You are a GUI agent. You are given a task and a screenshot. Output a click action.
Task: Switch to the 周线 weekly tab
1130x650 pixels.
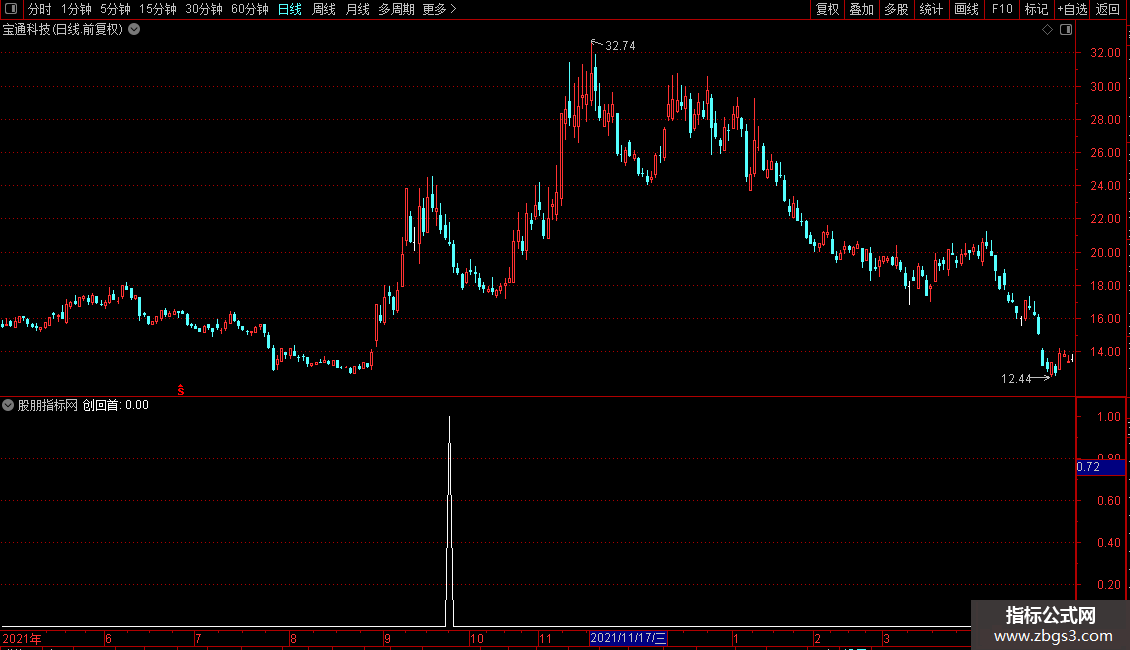click(x=324, y=9)
